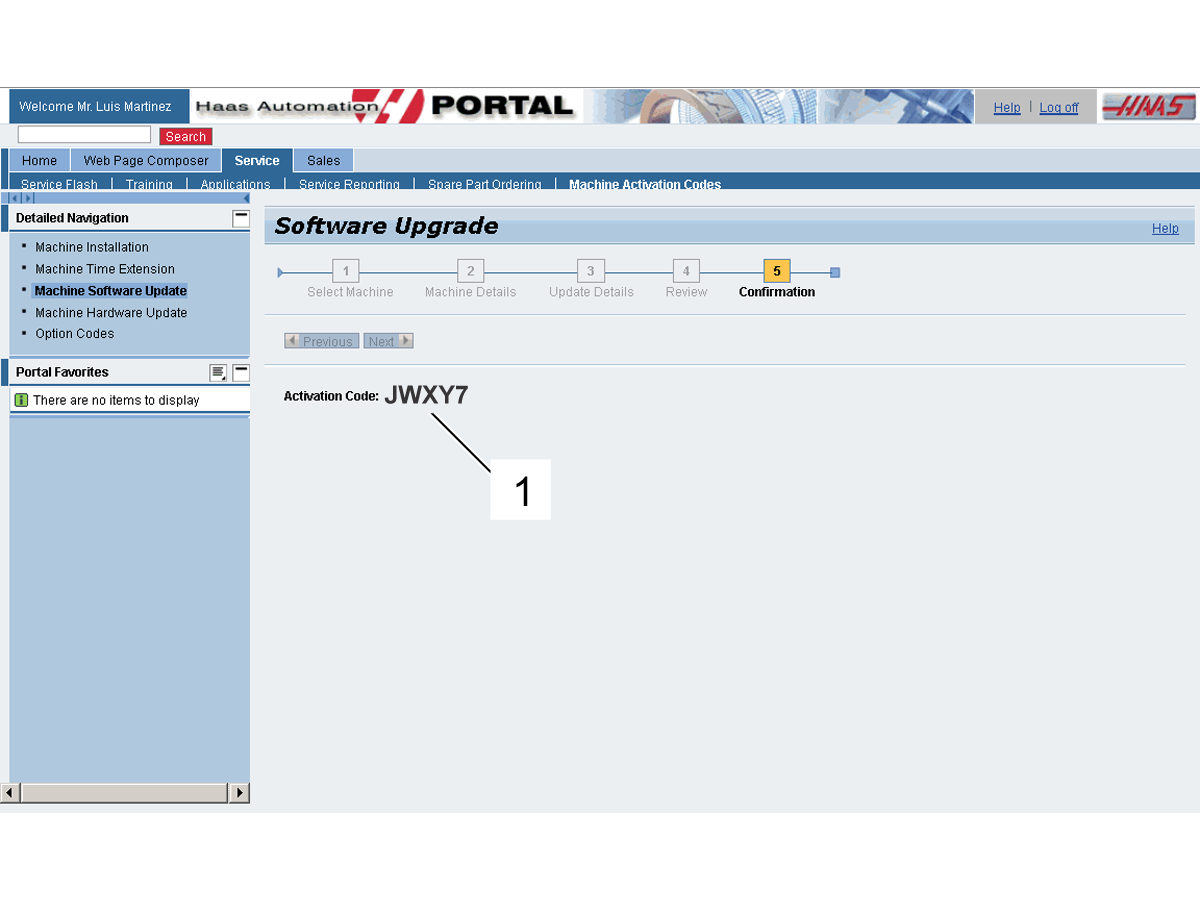Screen dimensions: 1200x900
Task: Open Machine Hardware Update in navigation
Action: 111,312
